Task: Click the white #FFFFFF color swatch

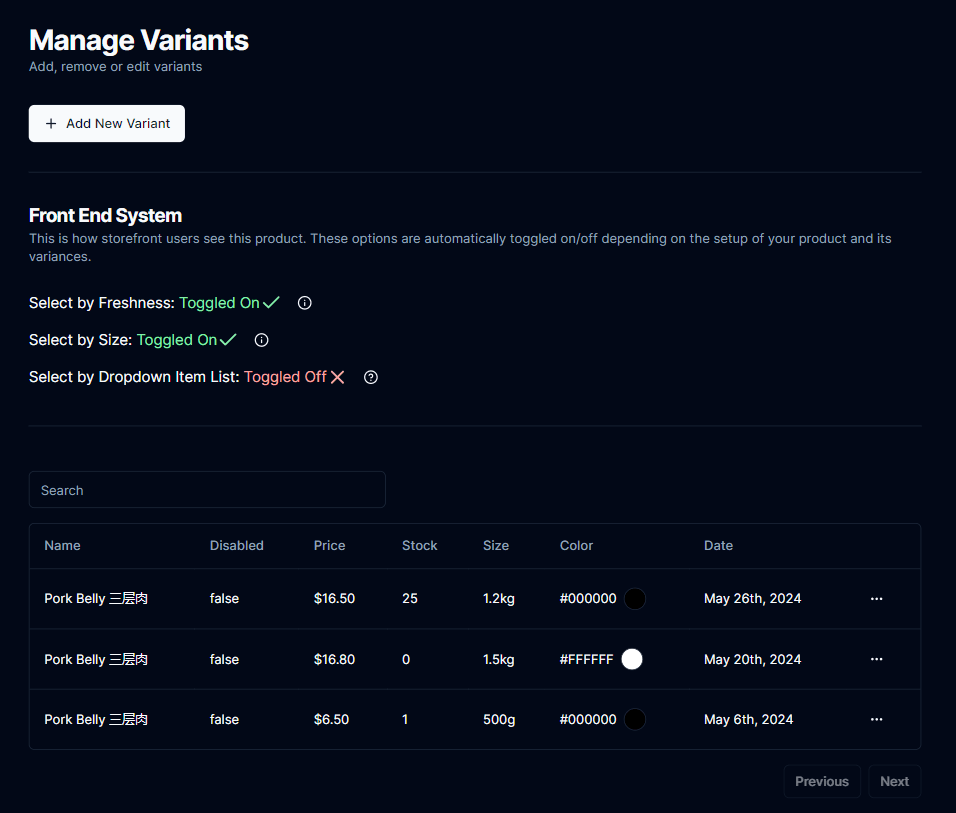Action: (x=632, y=659)
